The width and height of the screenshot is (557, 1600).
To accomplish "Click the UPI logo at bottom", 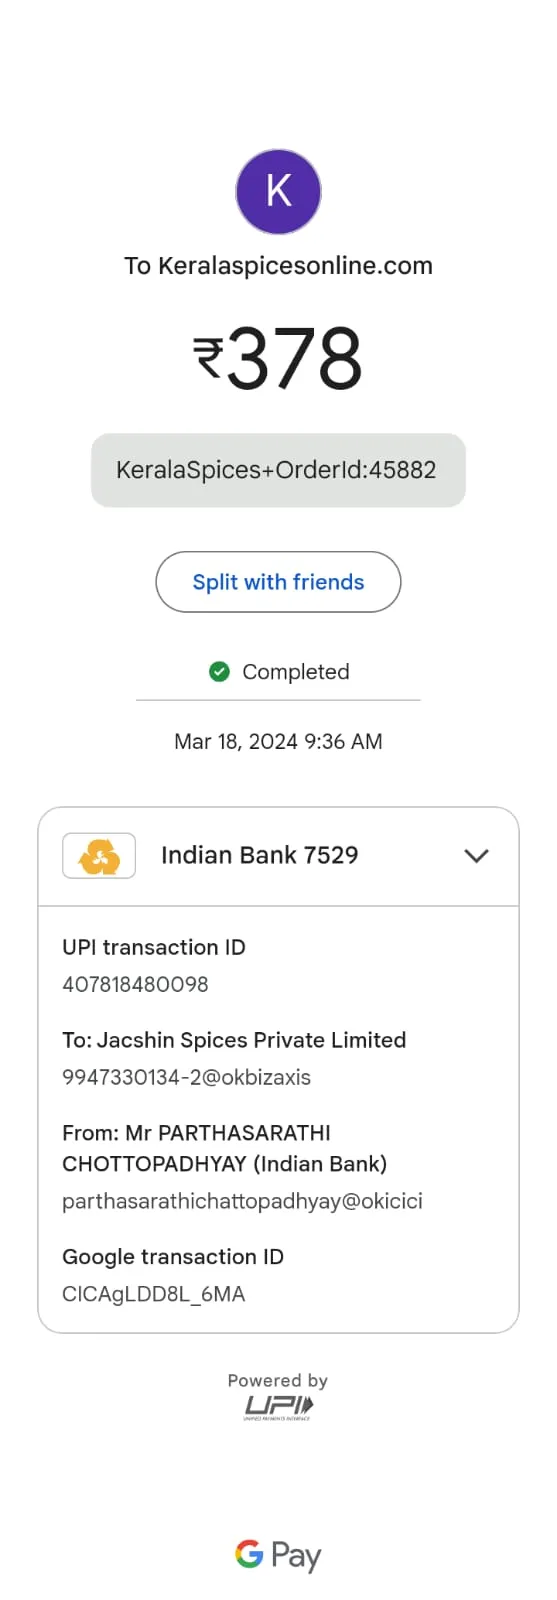I will (x=278, y=1408).
